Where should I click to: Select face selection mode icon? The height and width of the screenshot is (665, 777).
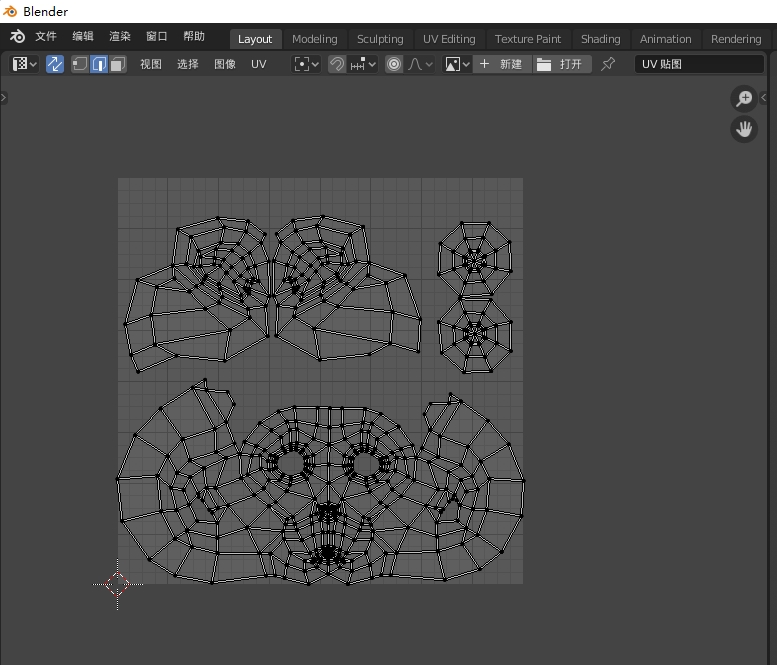point(117,64)
